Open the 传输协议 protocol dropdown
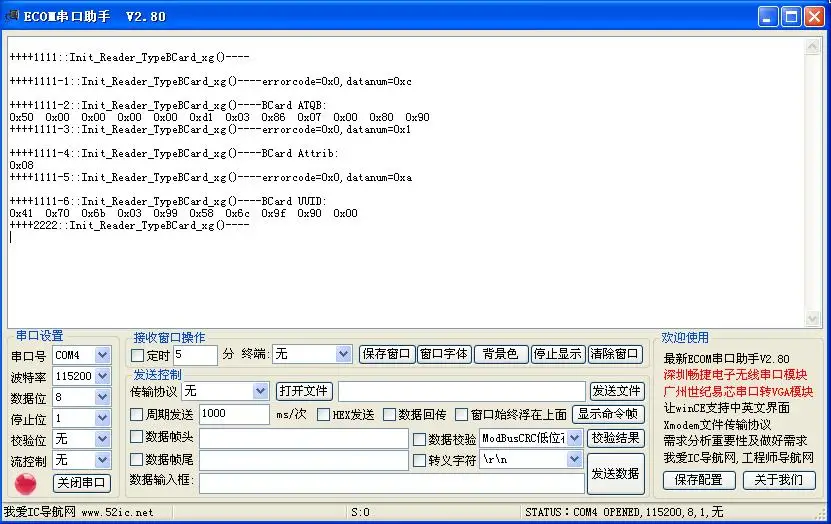Screen dimensions: 831x524 (260, 391)
